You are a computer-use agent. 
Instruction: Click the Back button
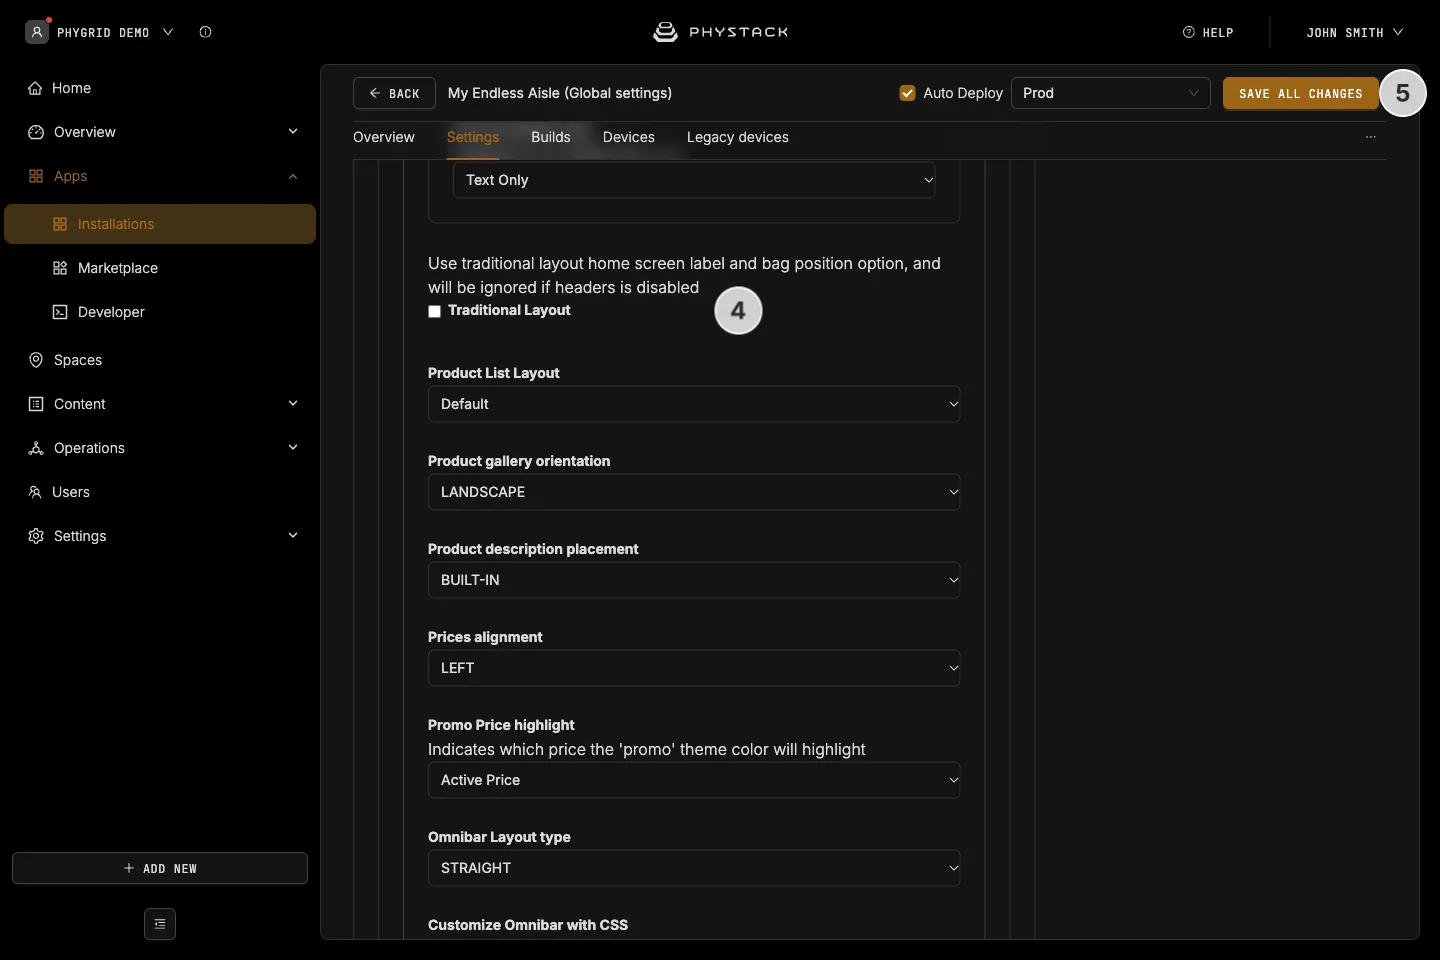(x=394, y=93)
